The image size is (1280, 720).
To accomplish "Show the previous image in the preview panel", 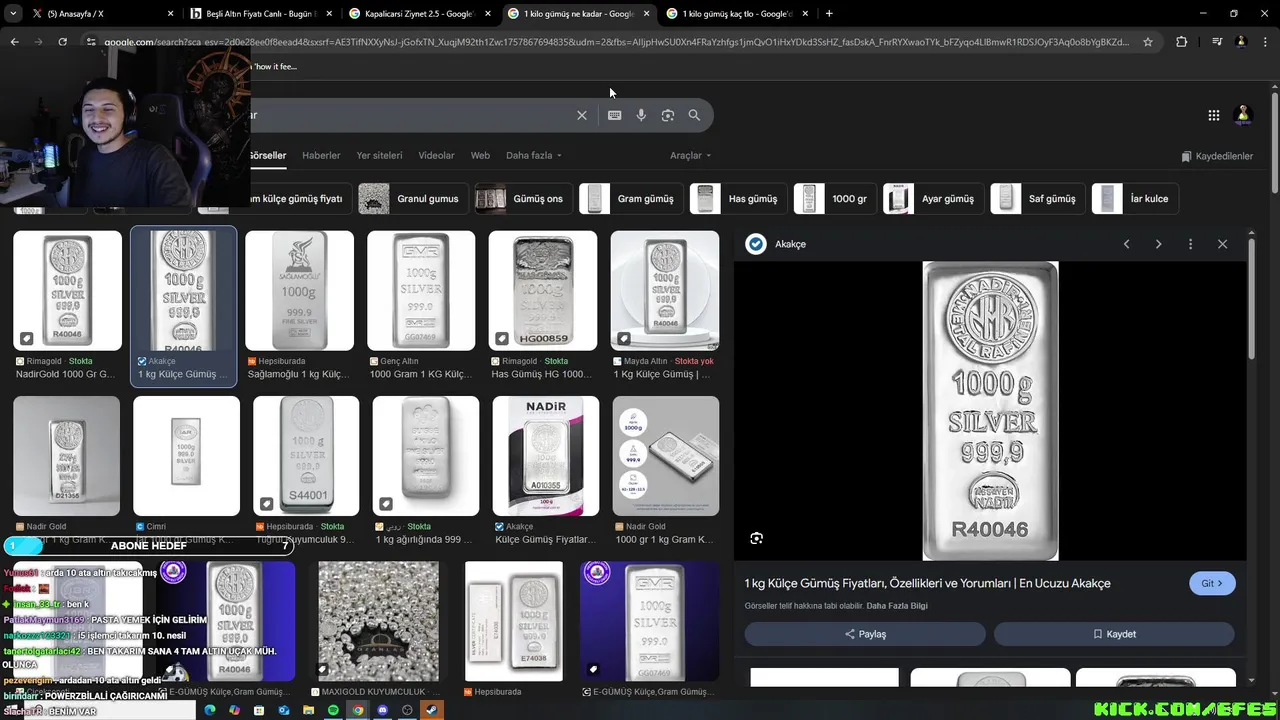I will 1127,244.
